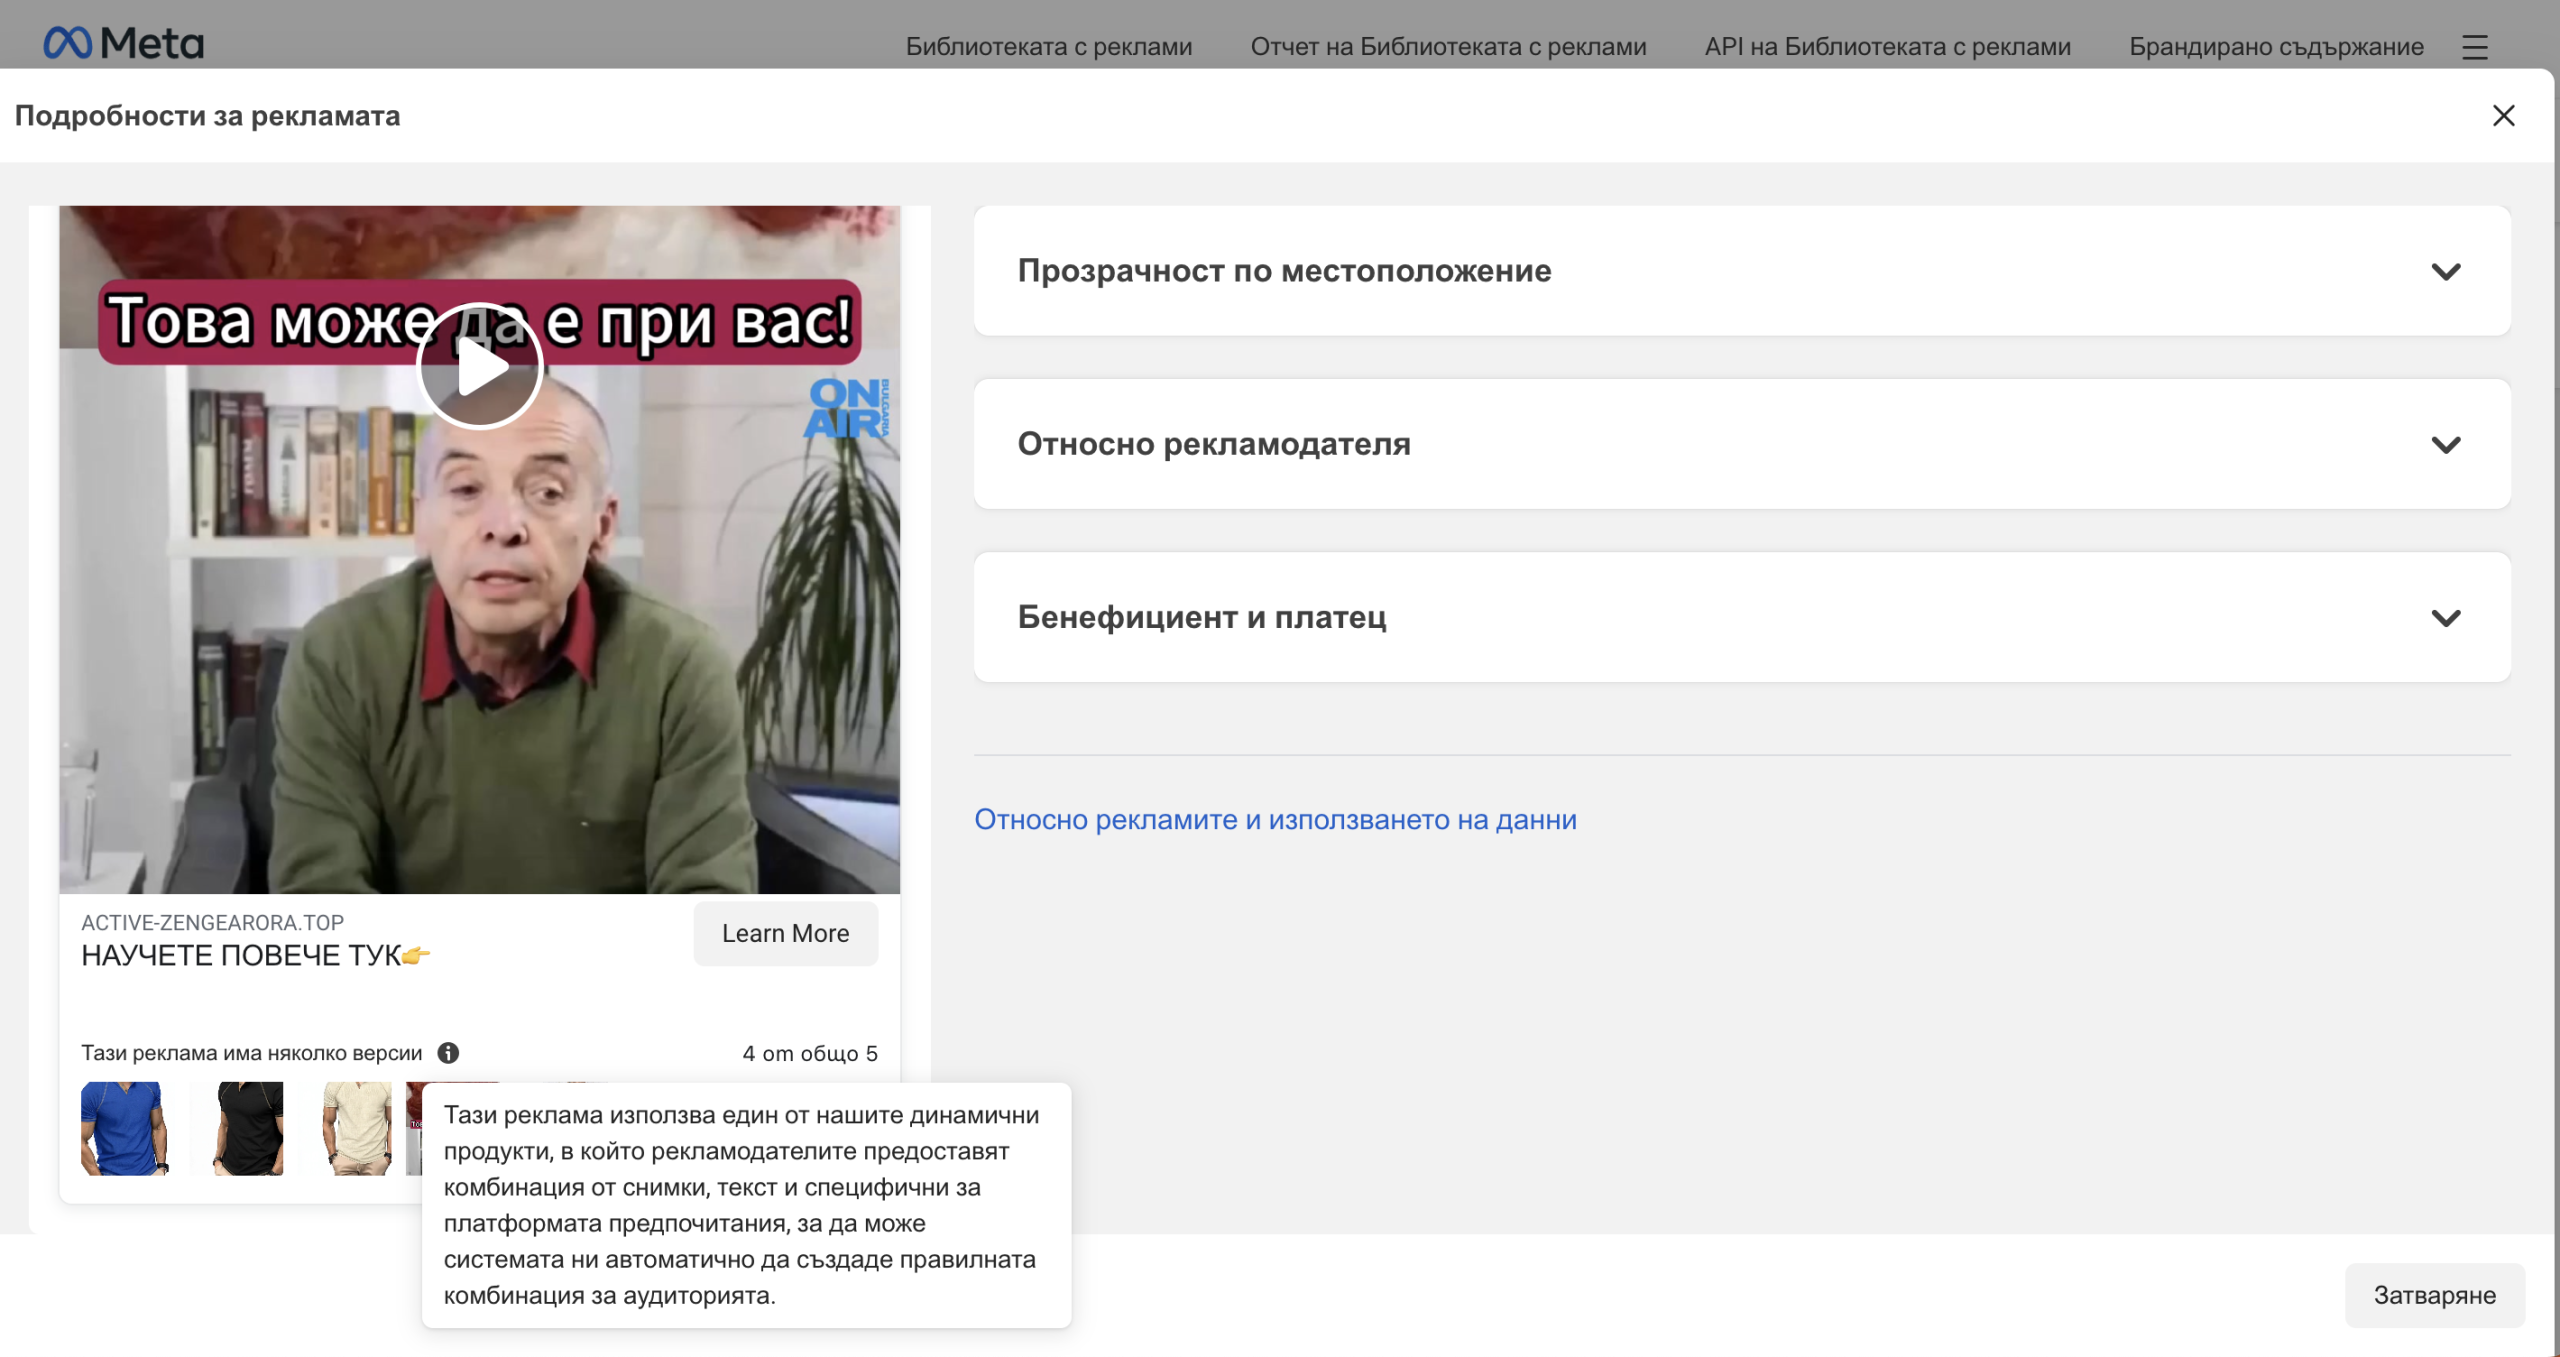The height and width of the screenshot is (1357, 2560).
Task: Click the Meta logo
Action: [x=122, y=42]
